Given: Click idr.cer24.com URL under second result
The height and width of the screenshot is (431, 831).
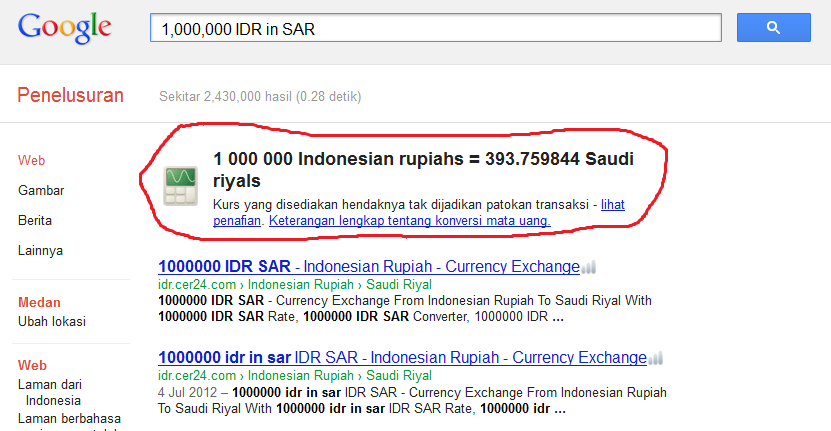Looking at the screenshot, I should 295,376.
